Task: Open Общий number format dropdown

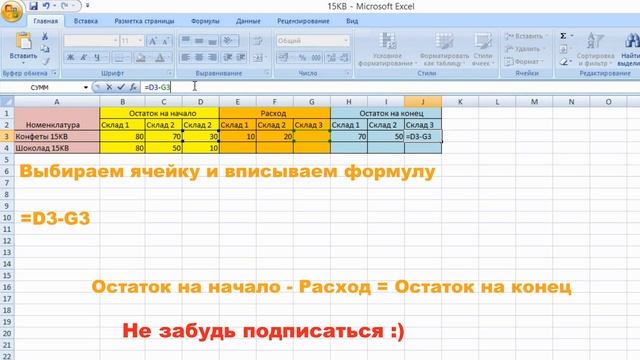Action: point(346,41)
